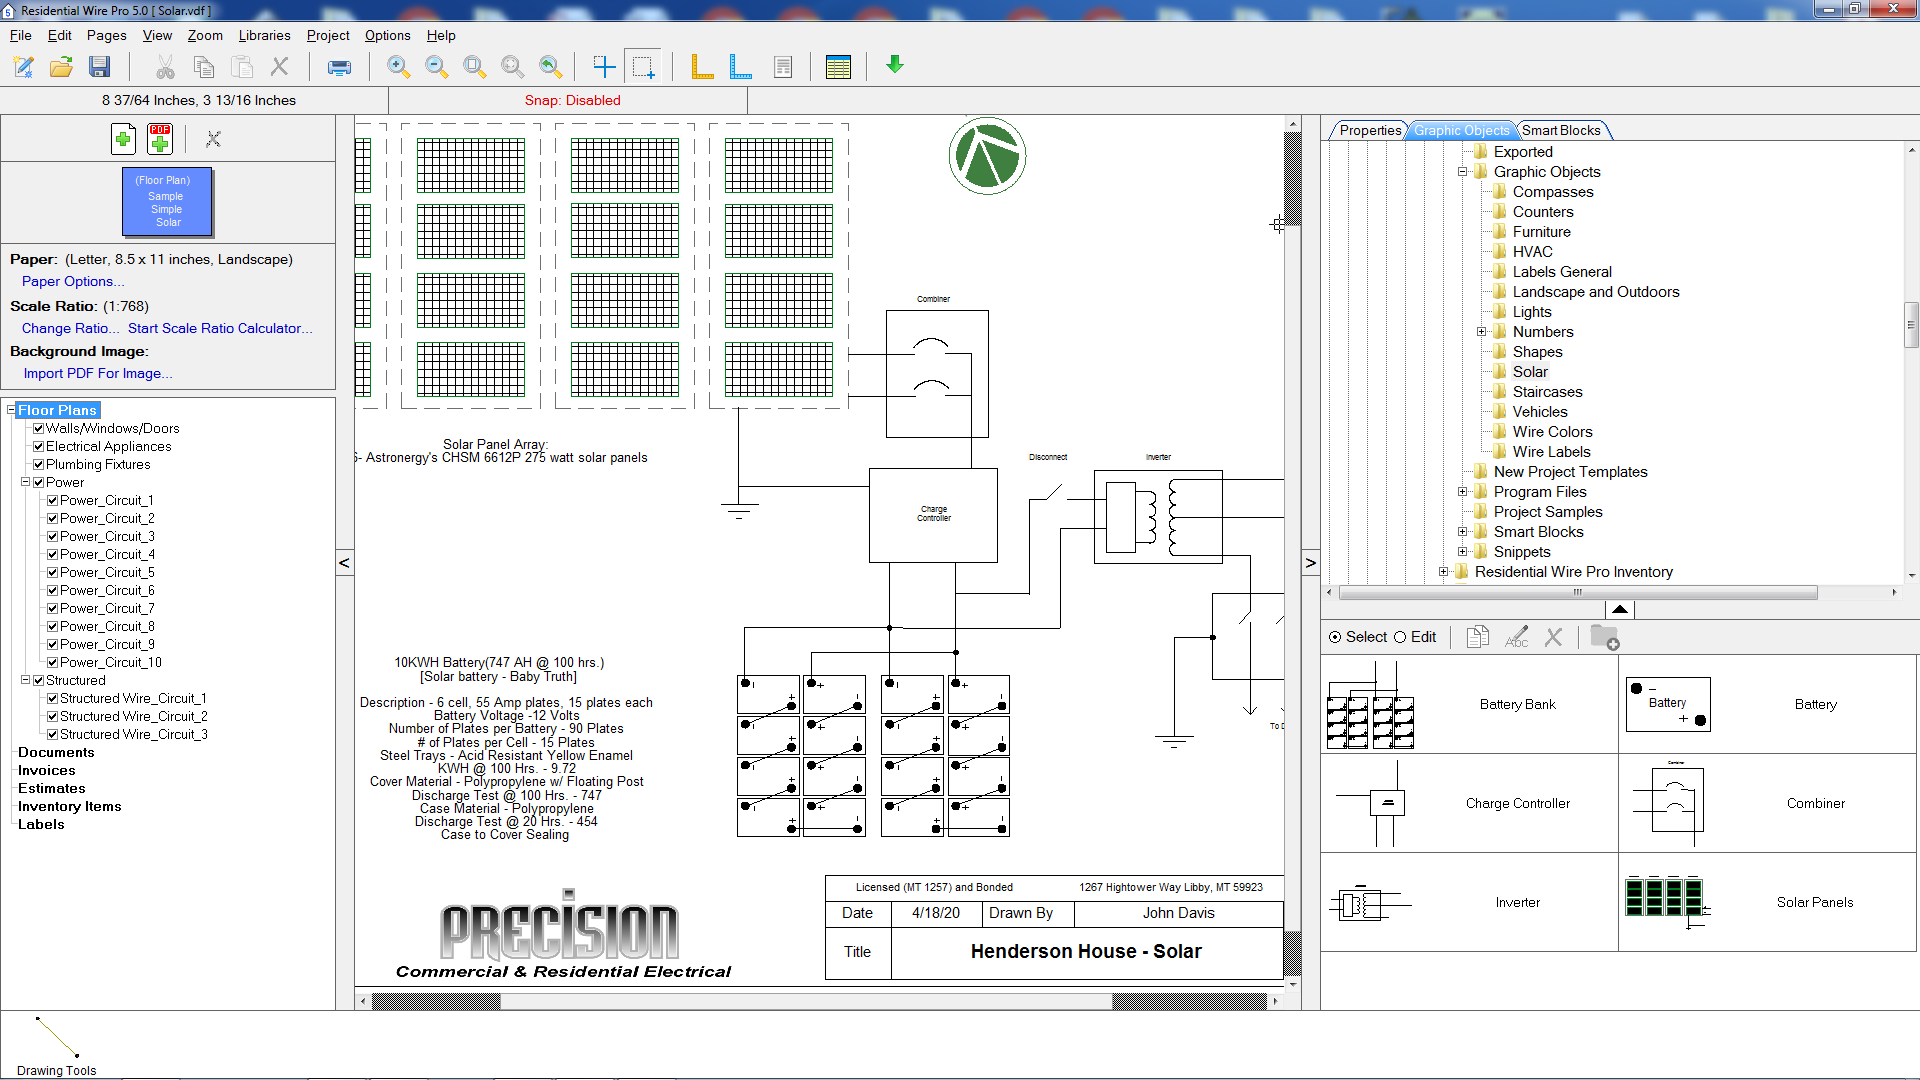Click the Save floppy disk icon
1920x1080 pixels.
click(99, 67)
